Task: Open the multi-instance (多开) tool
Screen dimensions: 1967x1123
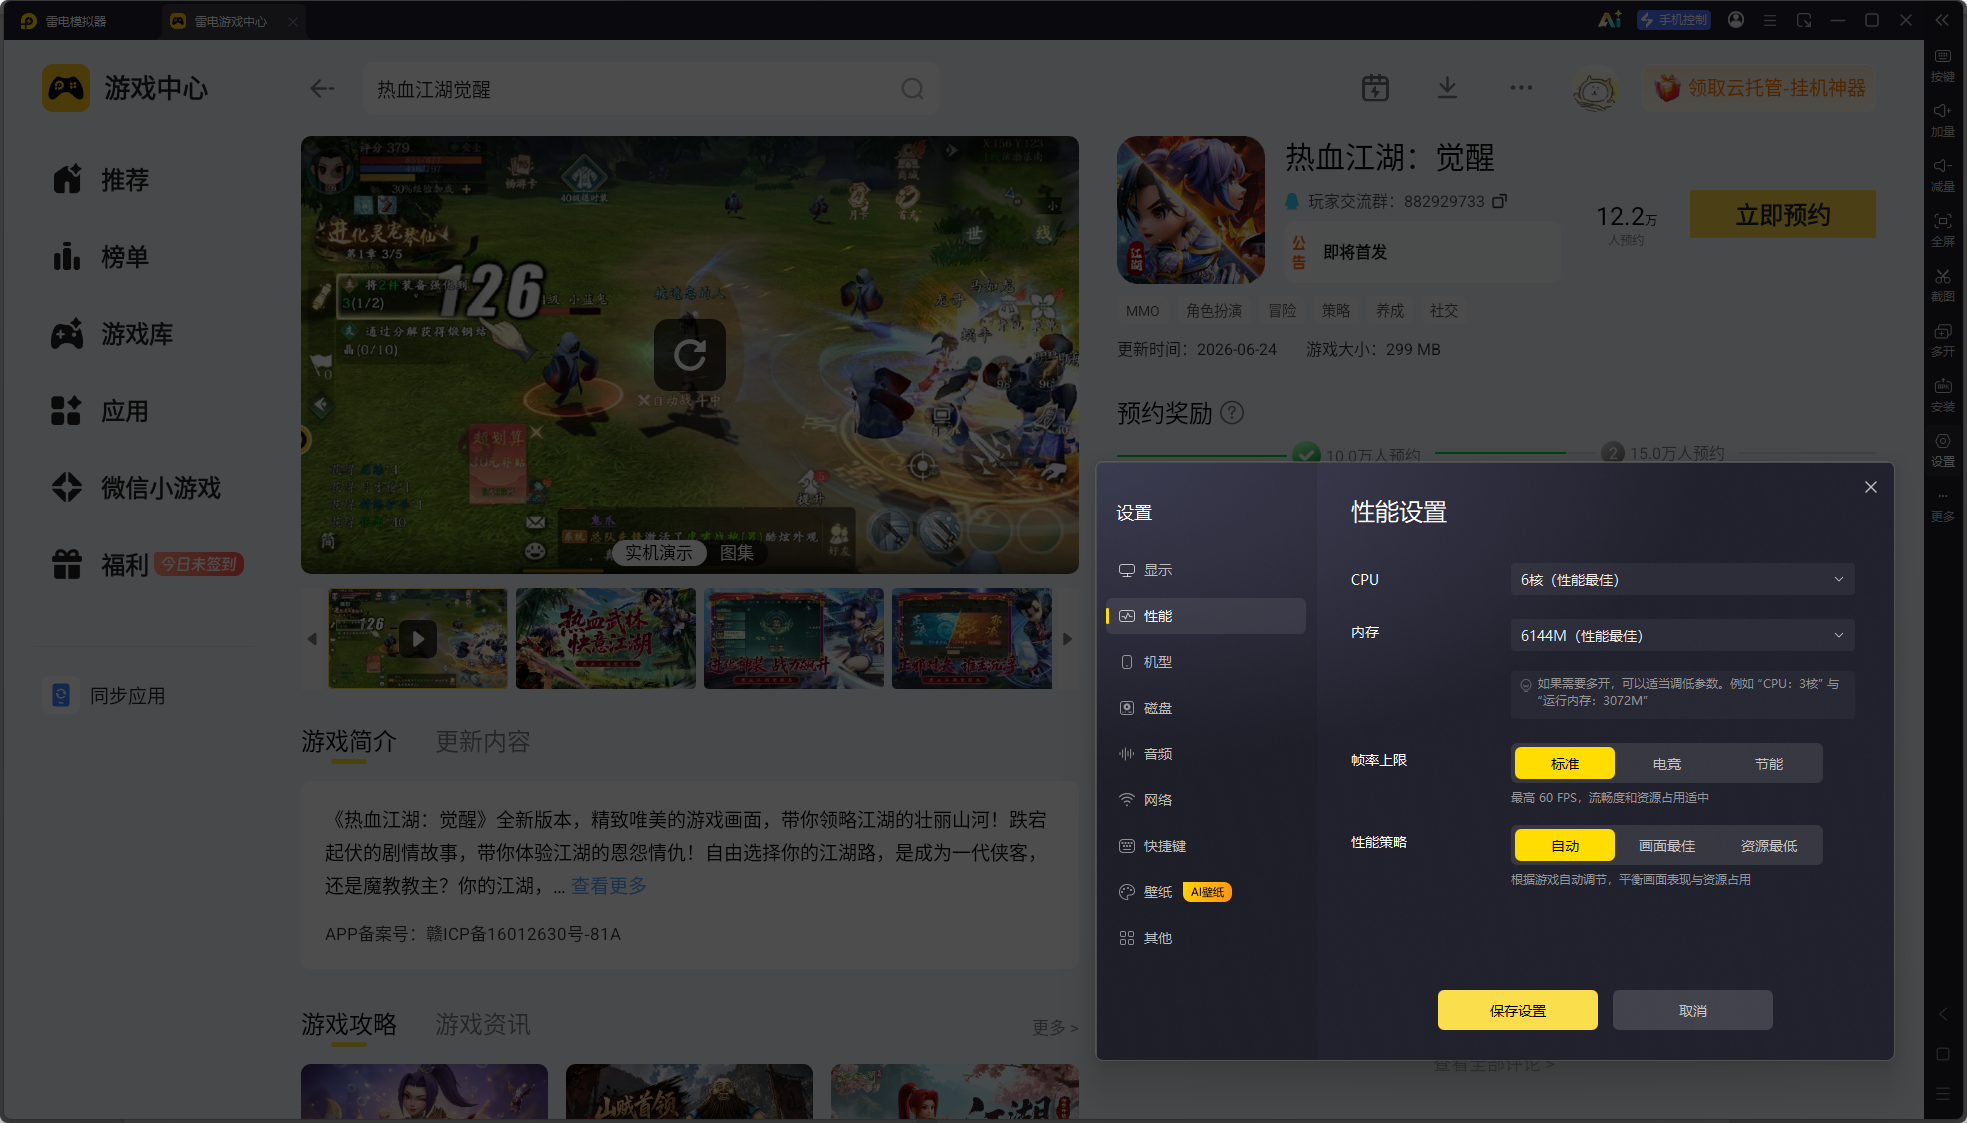Action: click(1942, 339)
